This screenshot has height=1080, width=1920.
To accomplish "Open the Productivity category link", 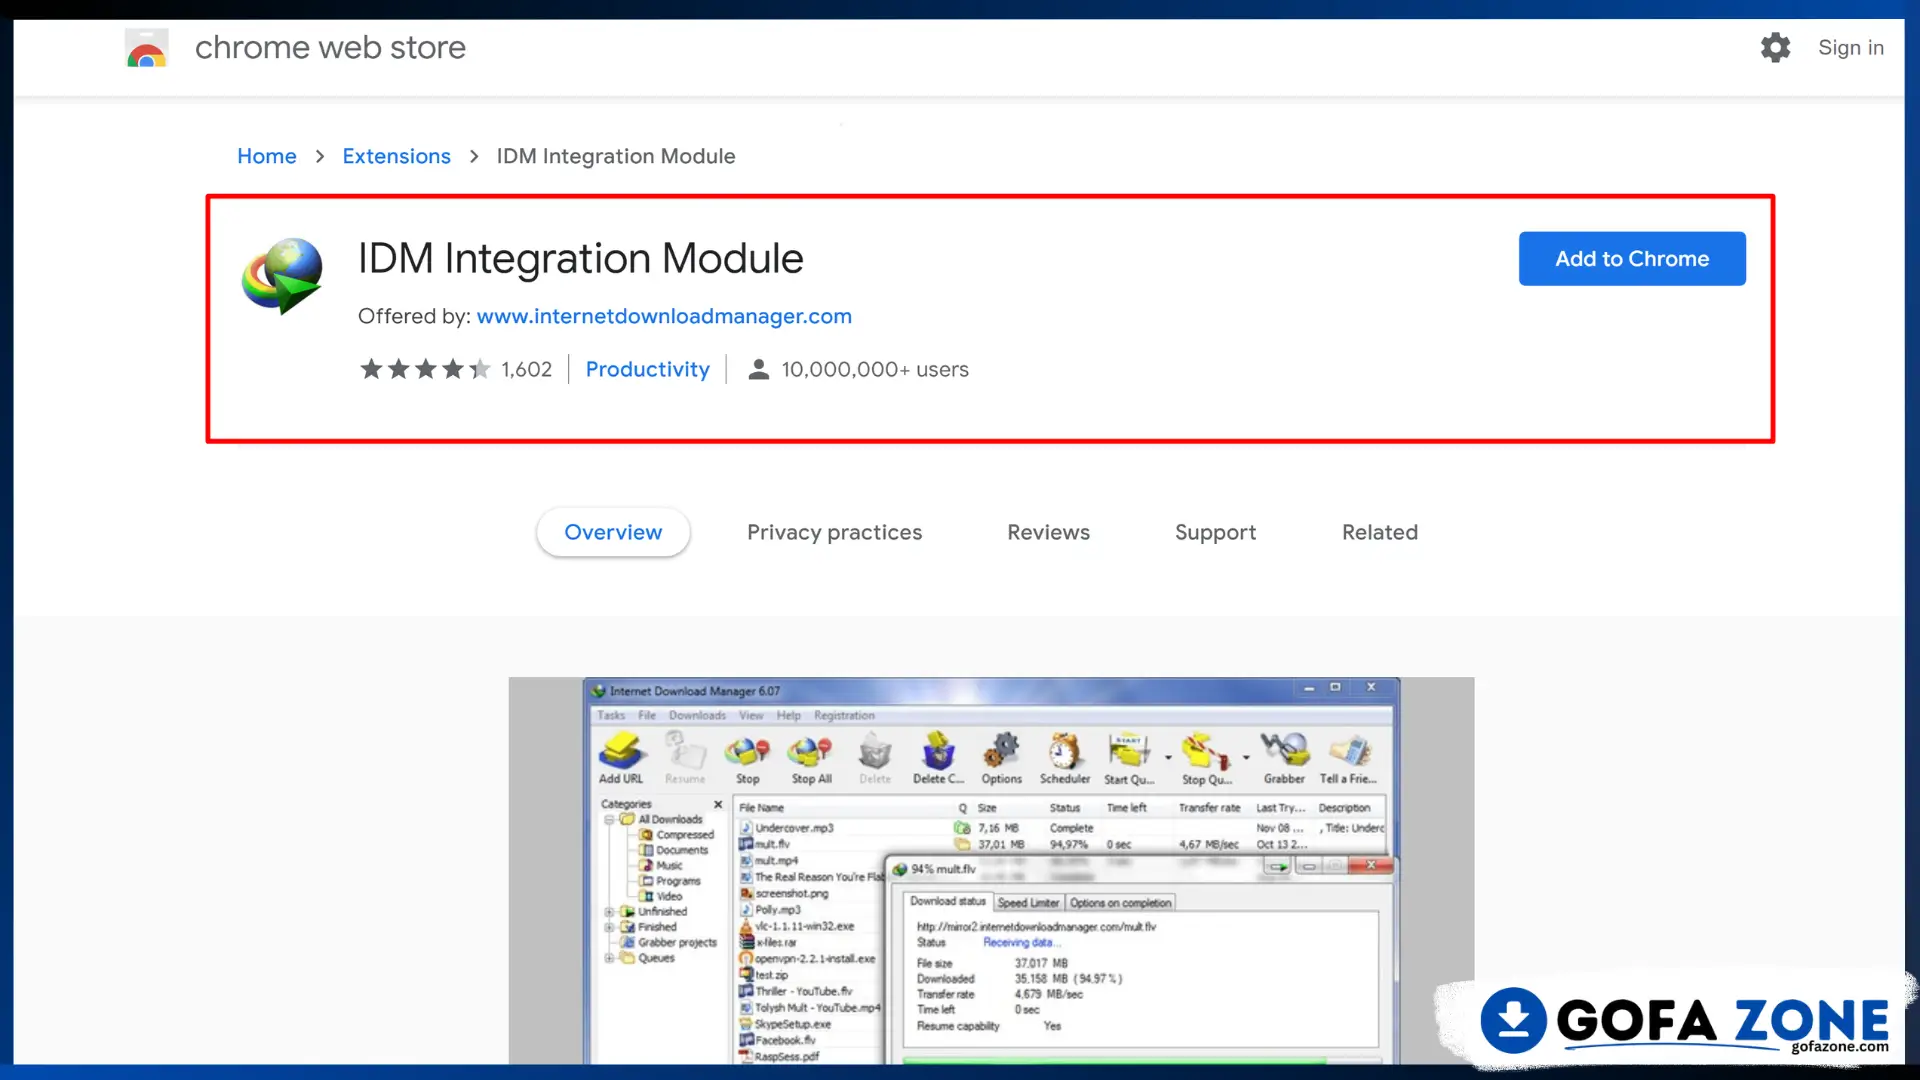I will pyautogui.click(x=647, y=369).
